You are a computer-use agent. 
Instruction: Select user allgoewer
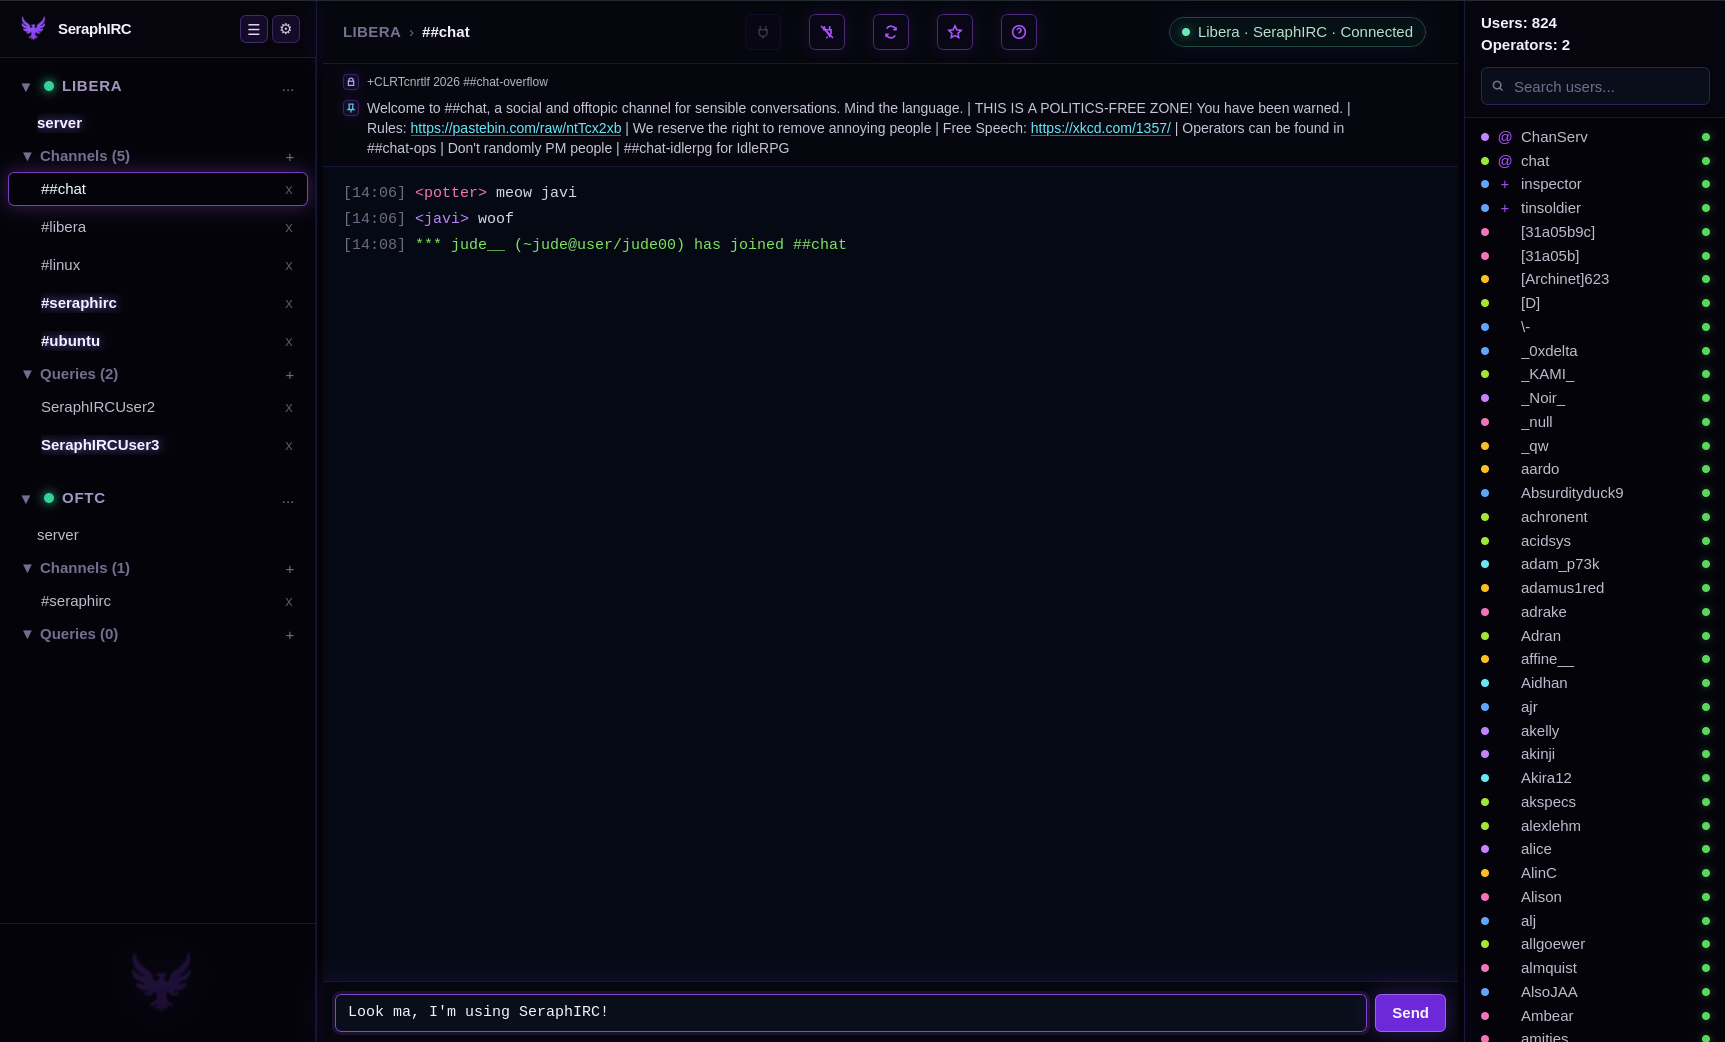point(1595,944)
